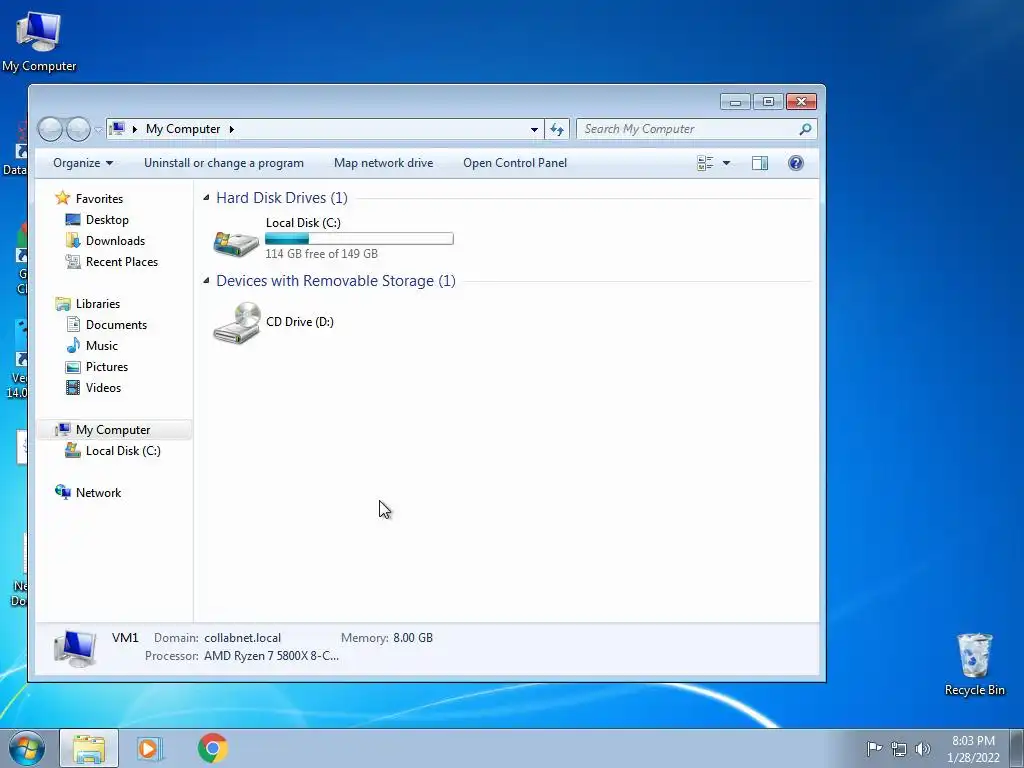Screen dimensions: 1024x768
Task: Open Recent Places under Favorites
Action: pos(121,262)
